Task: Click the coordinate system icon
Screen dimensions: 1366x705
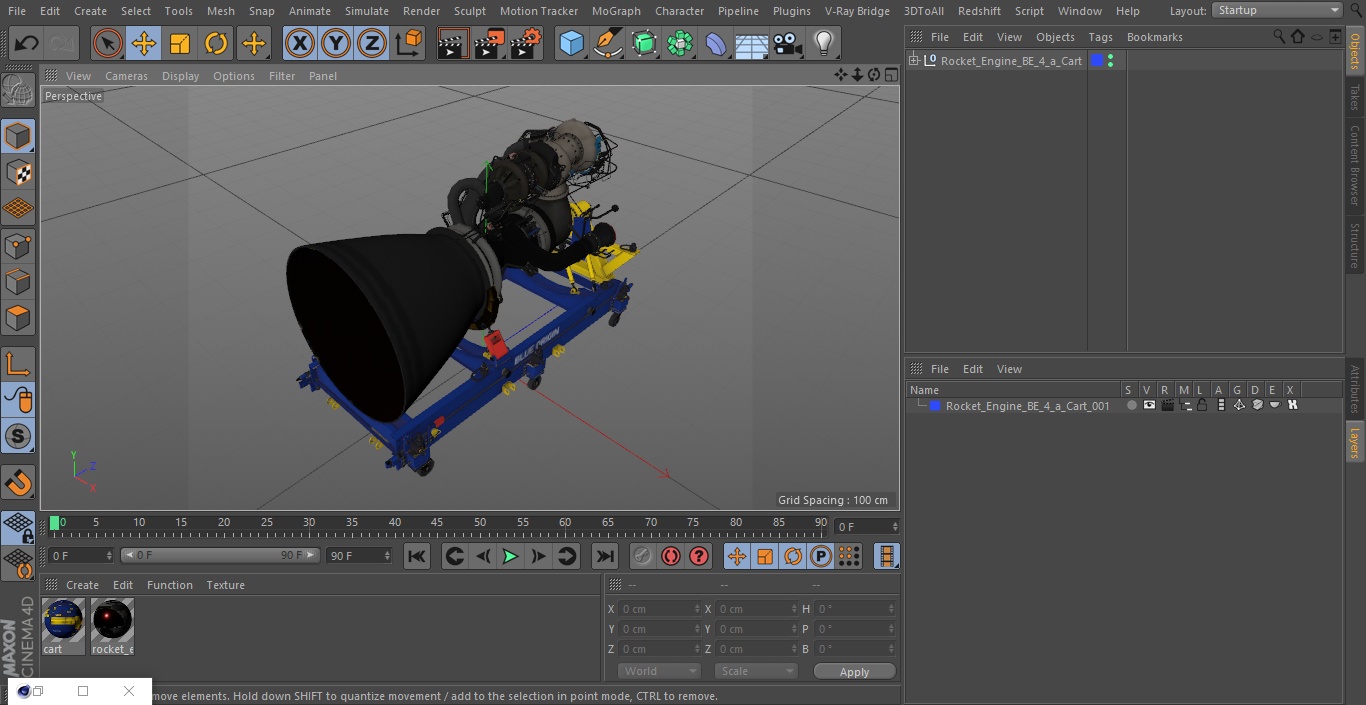Action: click(x=409, y=44)
